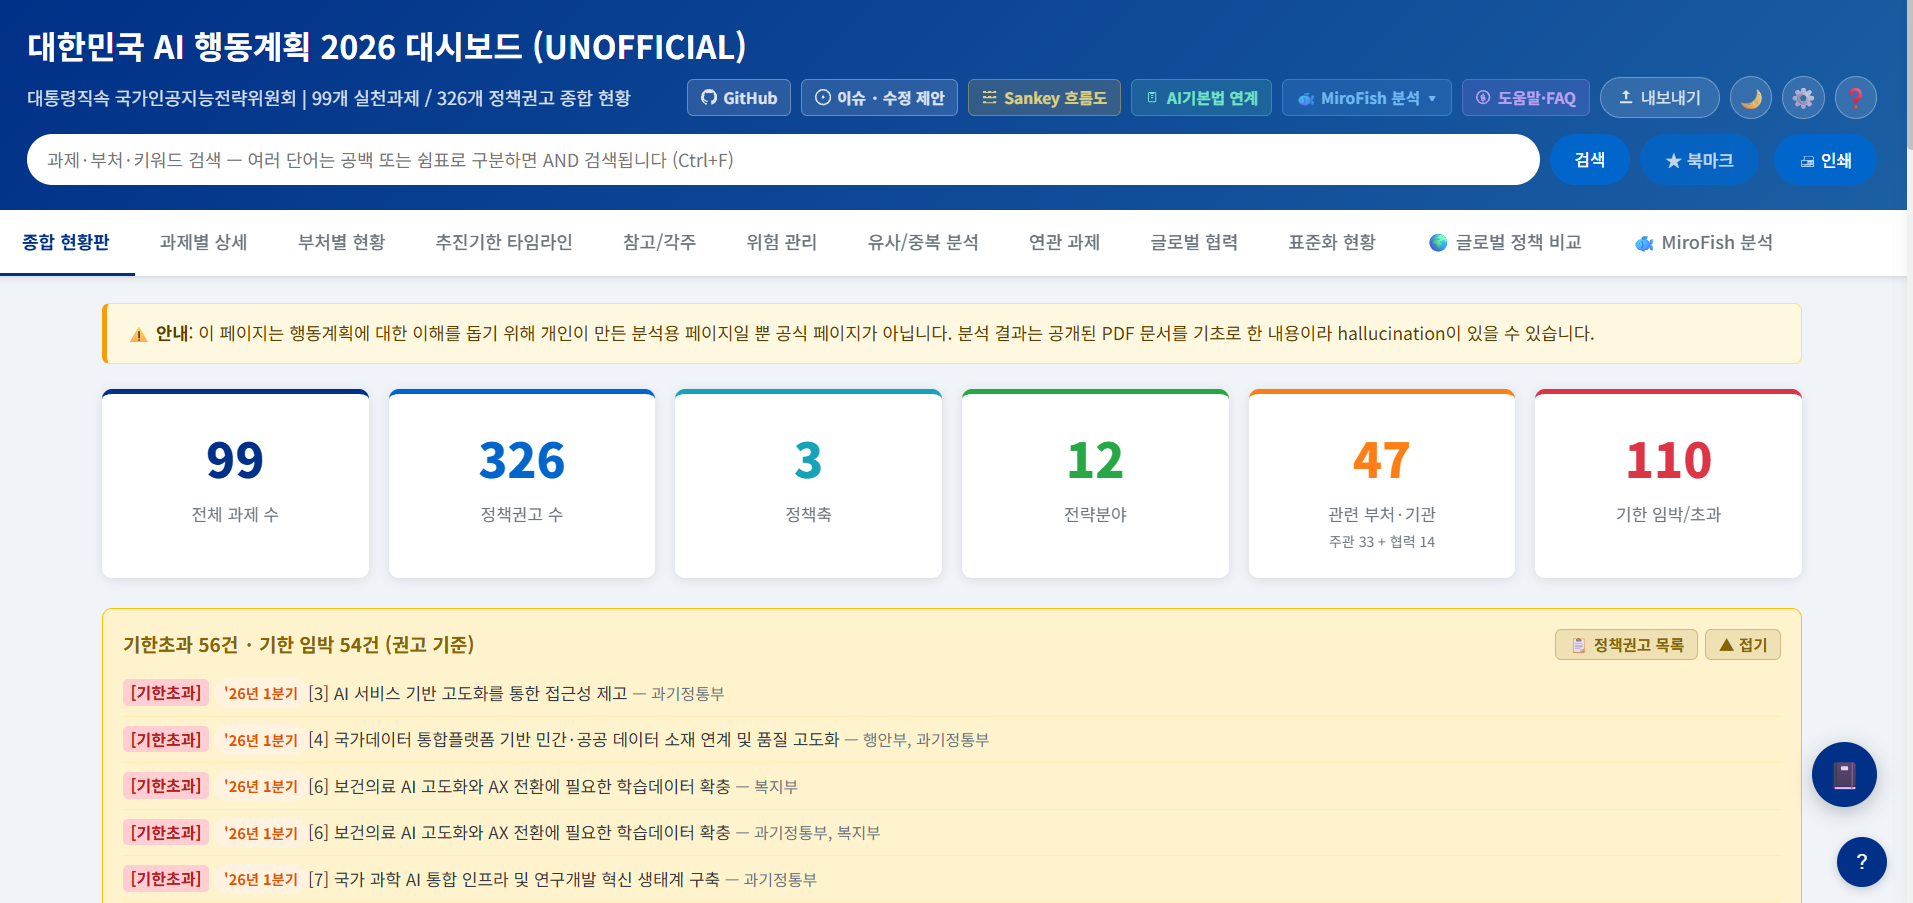Click the 이슈 · 수정 제안 button
The image size is (1913, 903).
879,98
